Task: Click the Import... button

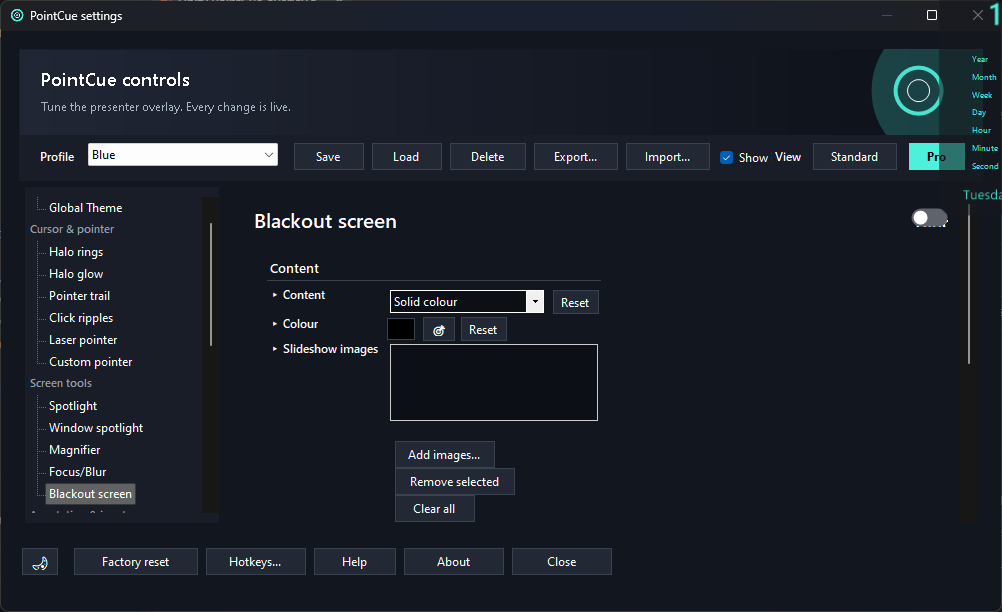Action: pos(668,157)
